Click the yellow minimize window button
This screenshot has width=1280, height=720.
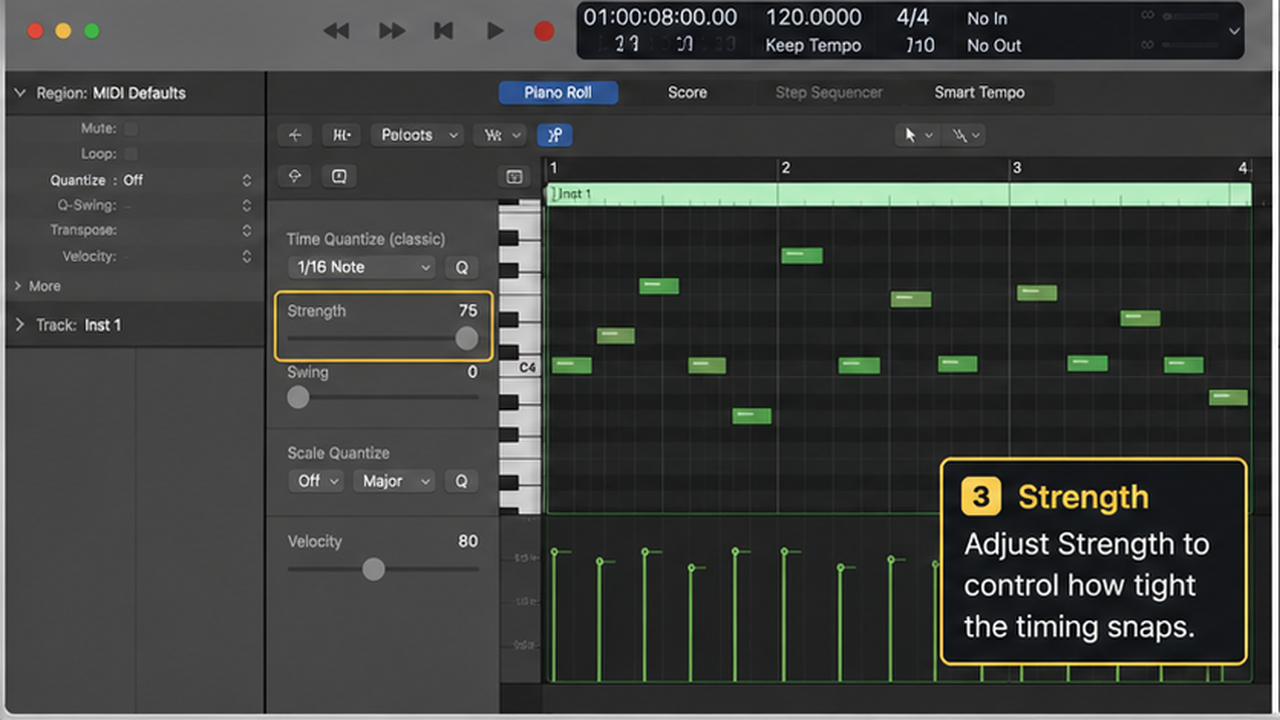[63, 31]
